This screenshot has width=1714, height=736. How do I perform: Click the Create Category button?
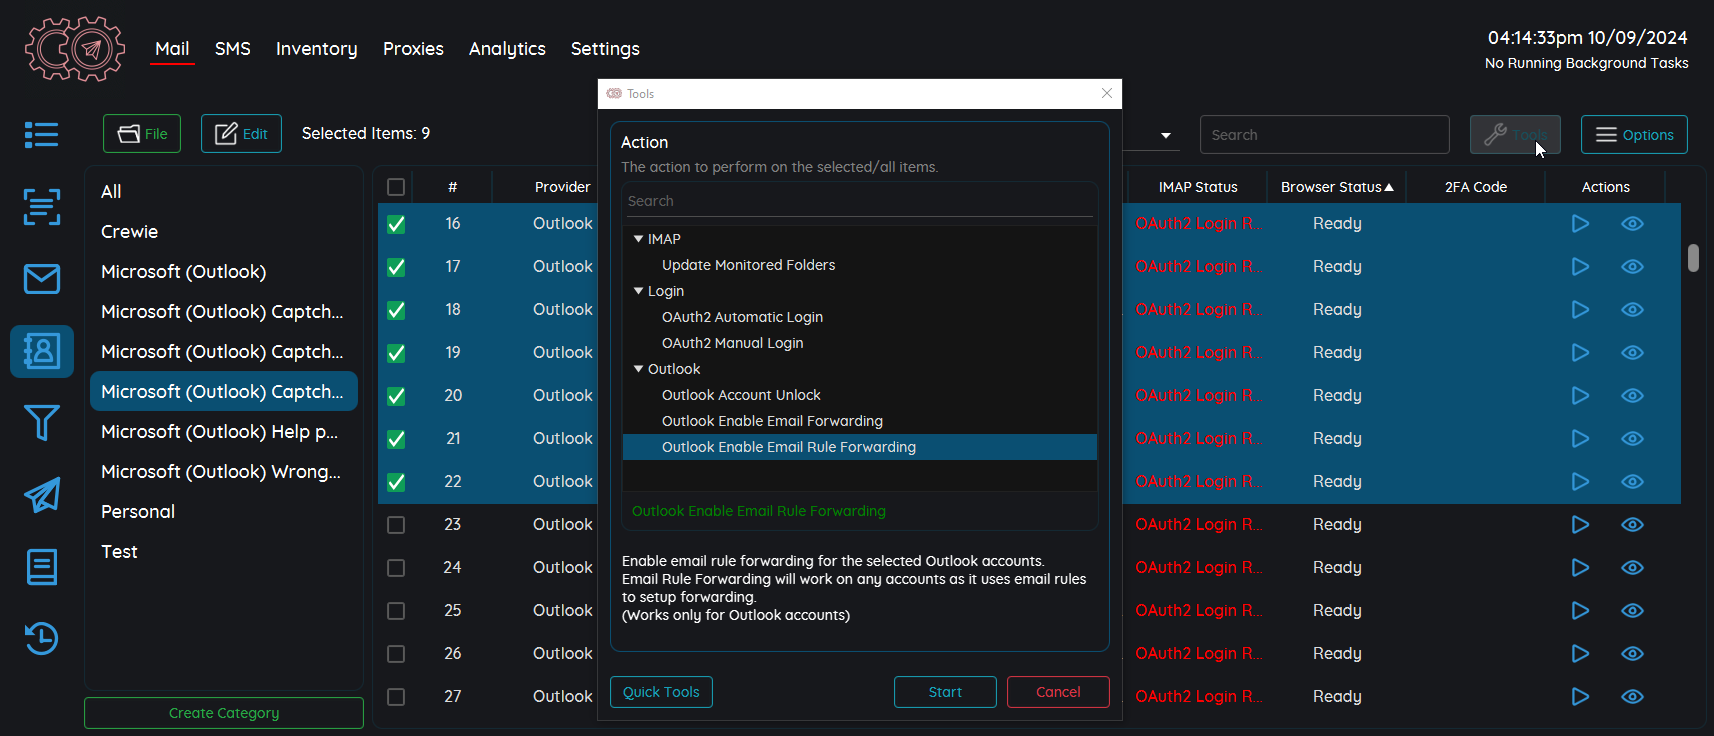coord(224,713)
